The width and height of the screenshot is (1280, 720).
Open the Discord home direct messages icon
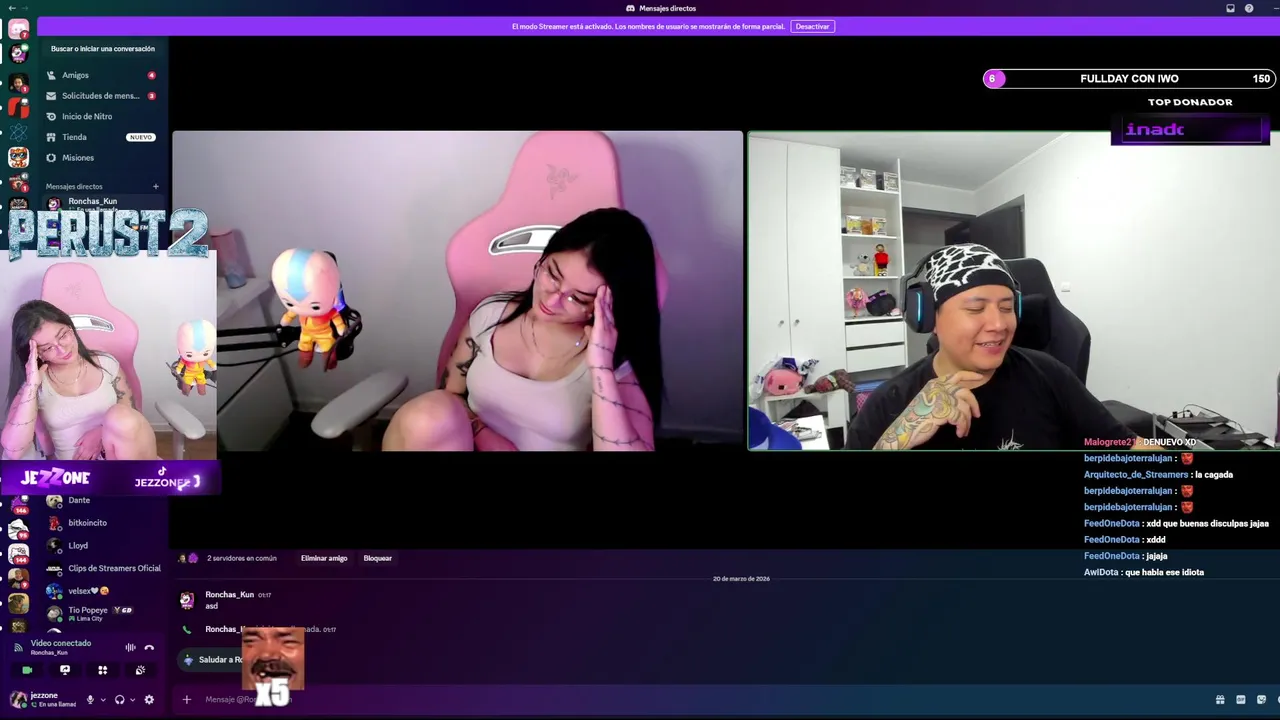(18, 29)
